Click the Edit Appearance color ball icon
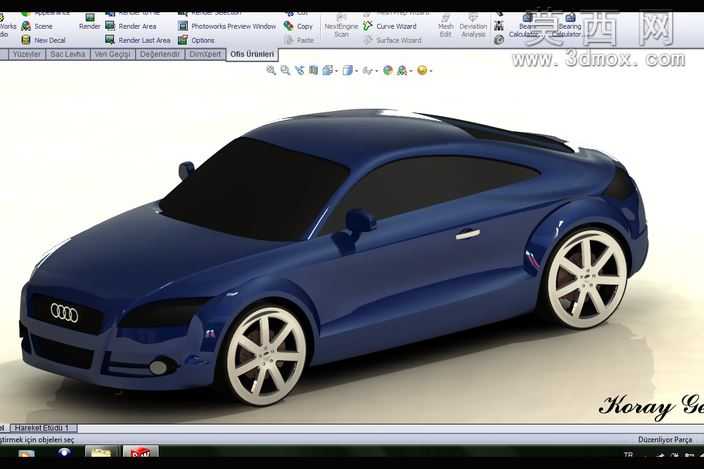 (x=387, y=70)
